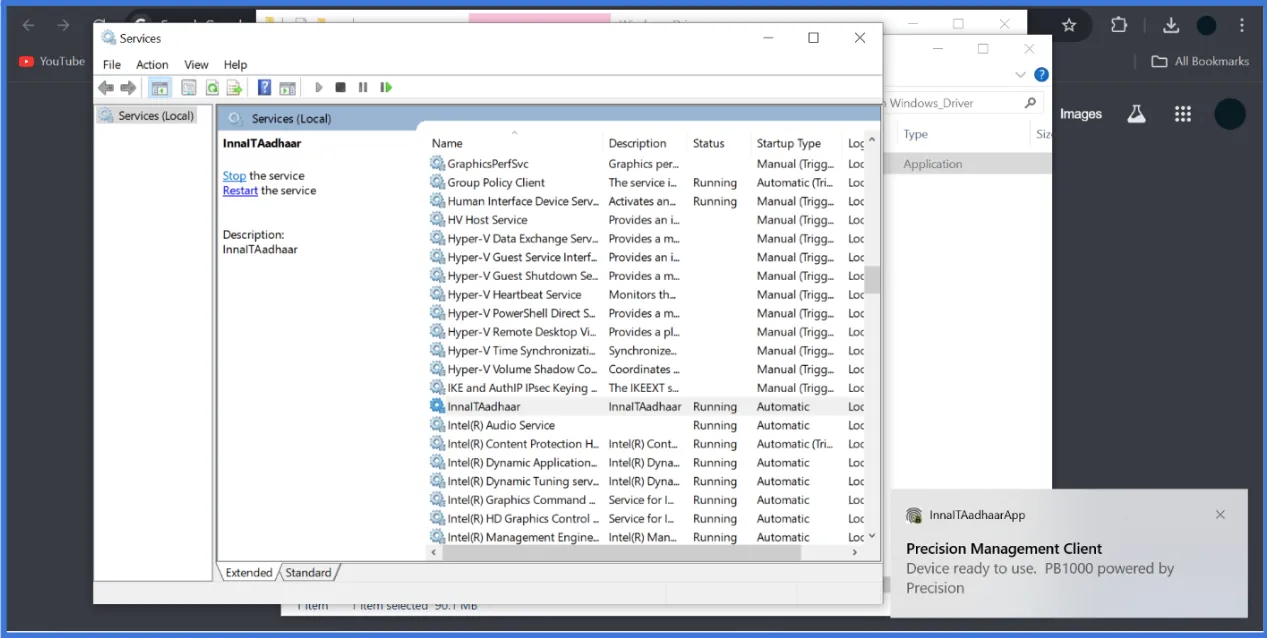Open the Images link on Google page
Viewport: 1267px width, 638px height.
point(1081,114)
